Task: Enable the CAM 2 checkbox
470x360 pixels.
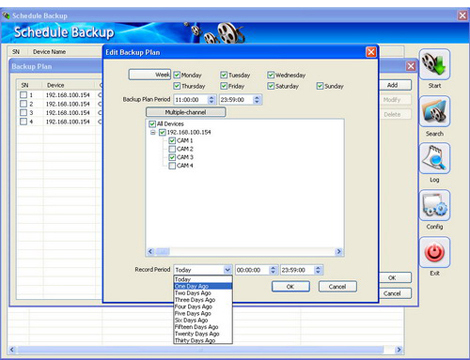Action: [172, 149]
